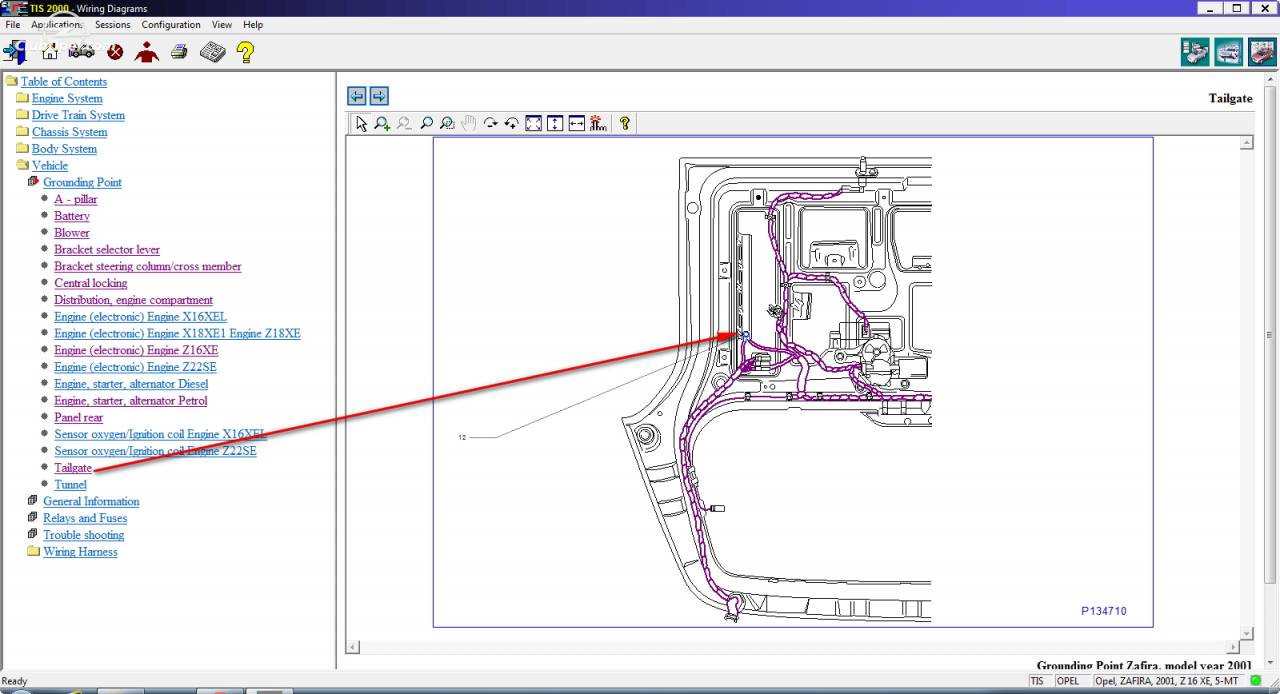Select the pointer arrow tool
The image size is (1280, 694).
(362, 123)
